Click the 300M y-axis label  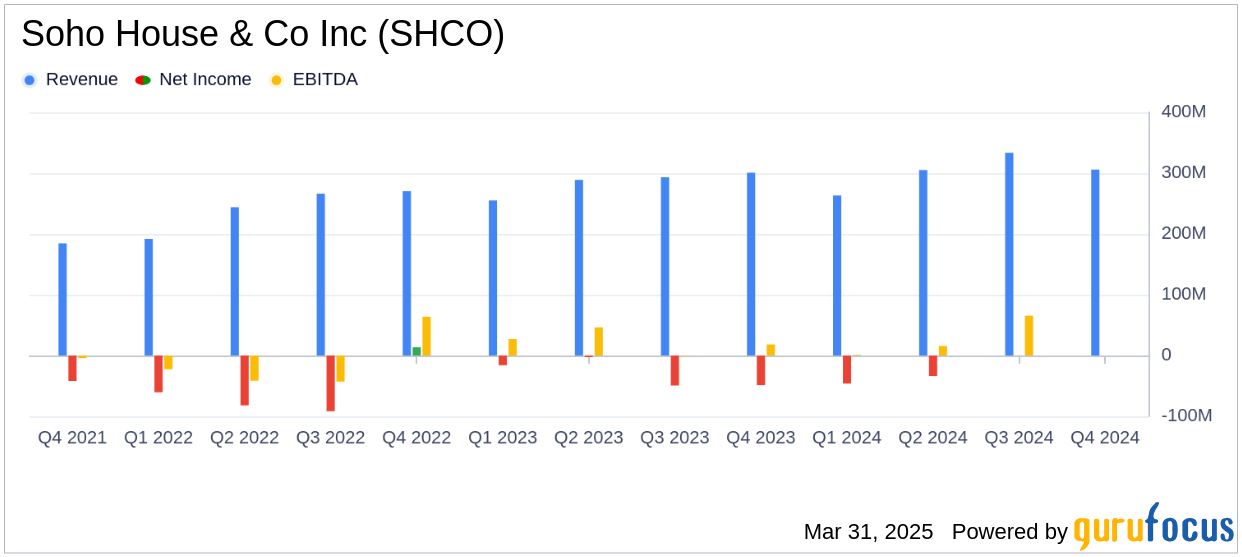(1183, 173)
